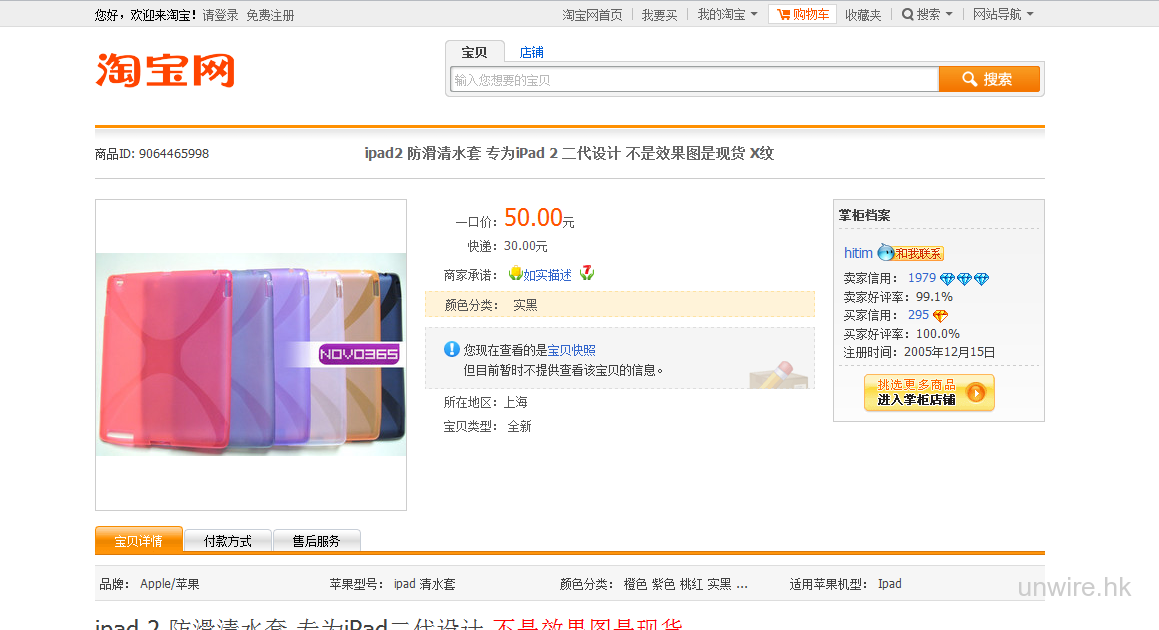Screen dimensions: 1159x630
Task: Click the 请登录 login link
Action: pyautogui.click(x=220, y=15)
